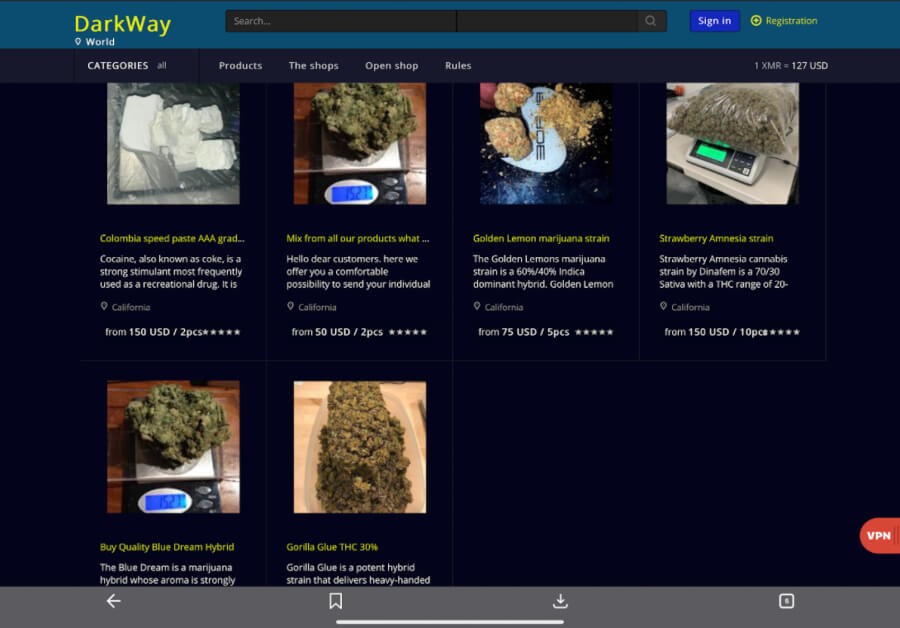Expand the CATEGORIES all menu
The height and width of the screenshot is (628, 900).
point(127,66)
